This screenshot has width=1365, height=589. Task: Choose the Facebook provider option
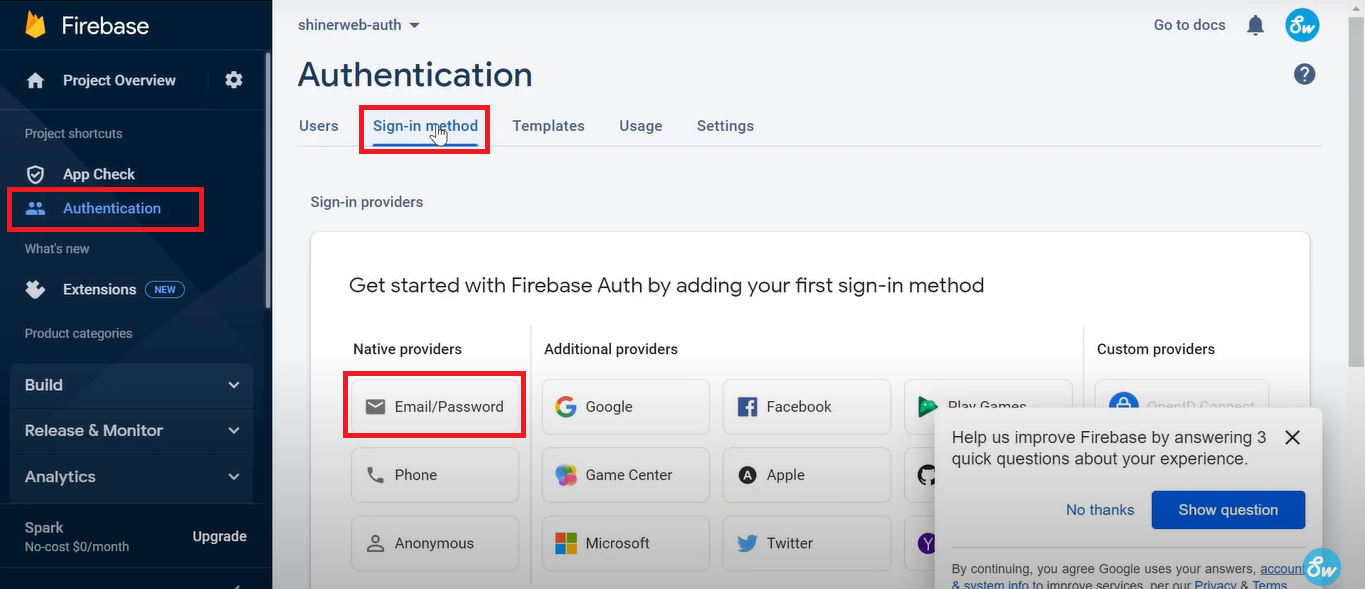point(806,406)
